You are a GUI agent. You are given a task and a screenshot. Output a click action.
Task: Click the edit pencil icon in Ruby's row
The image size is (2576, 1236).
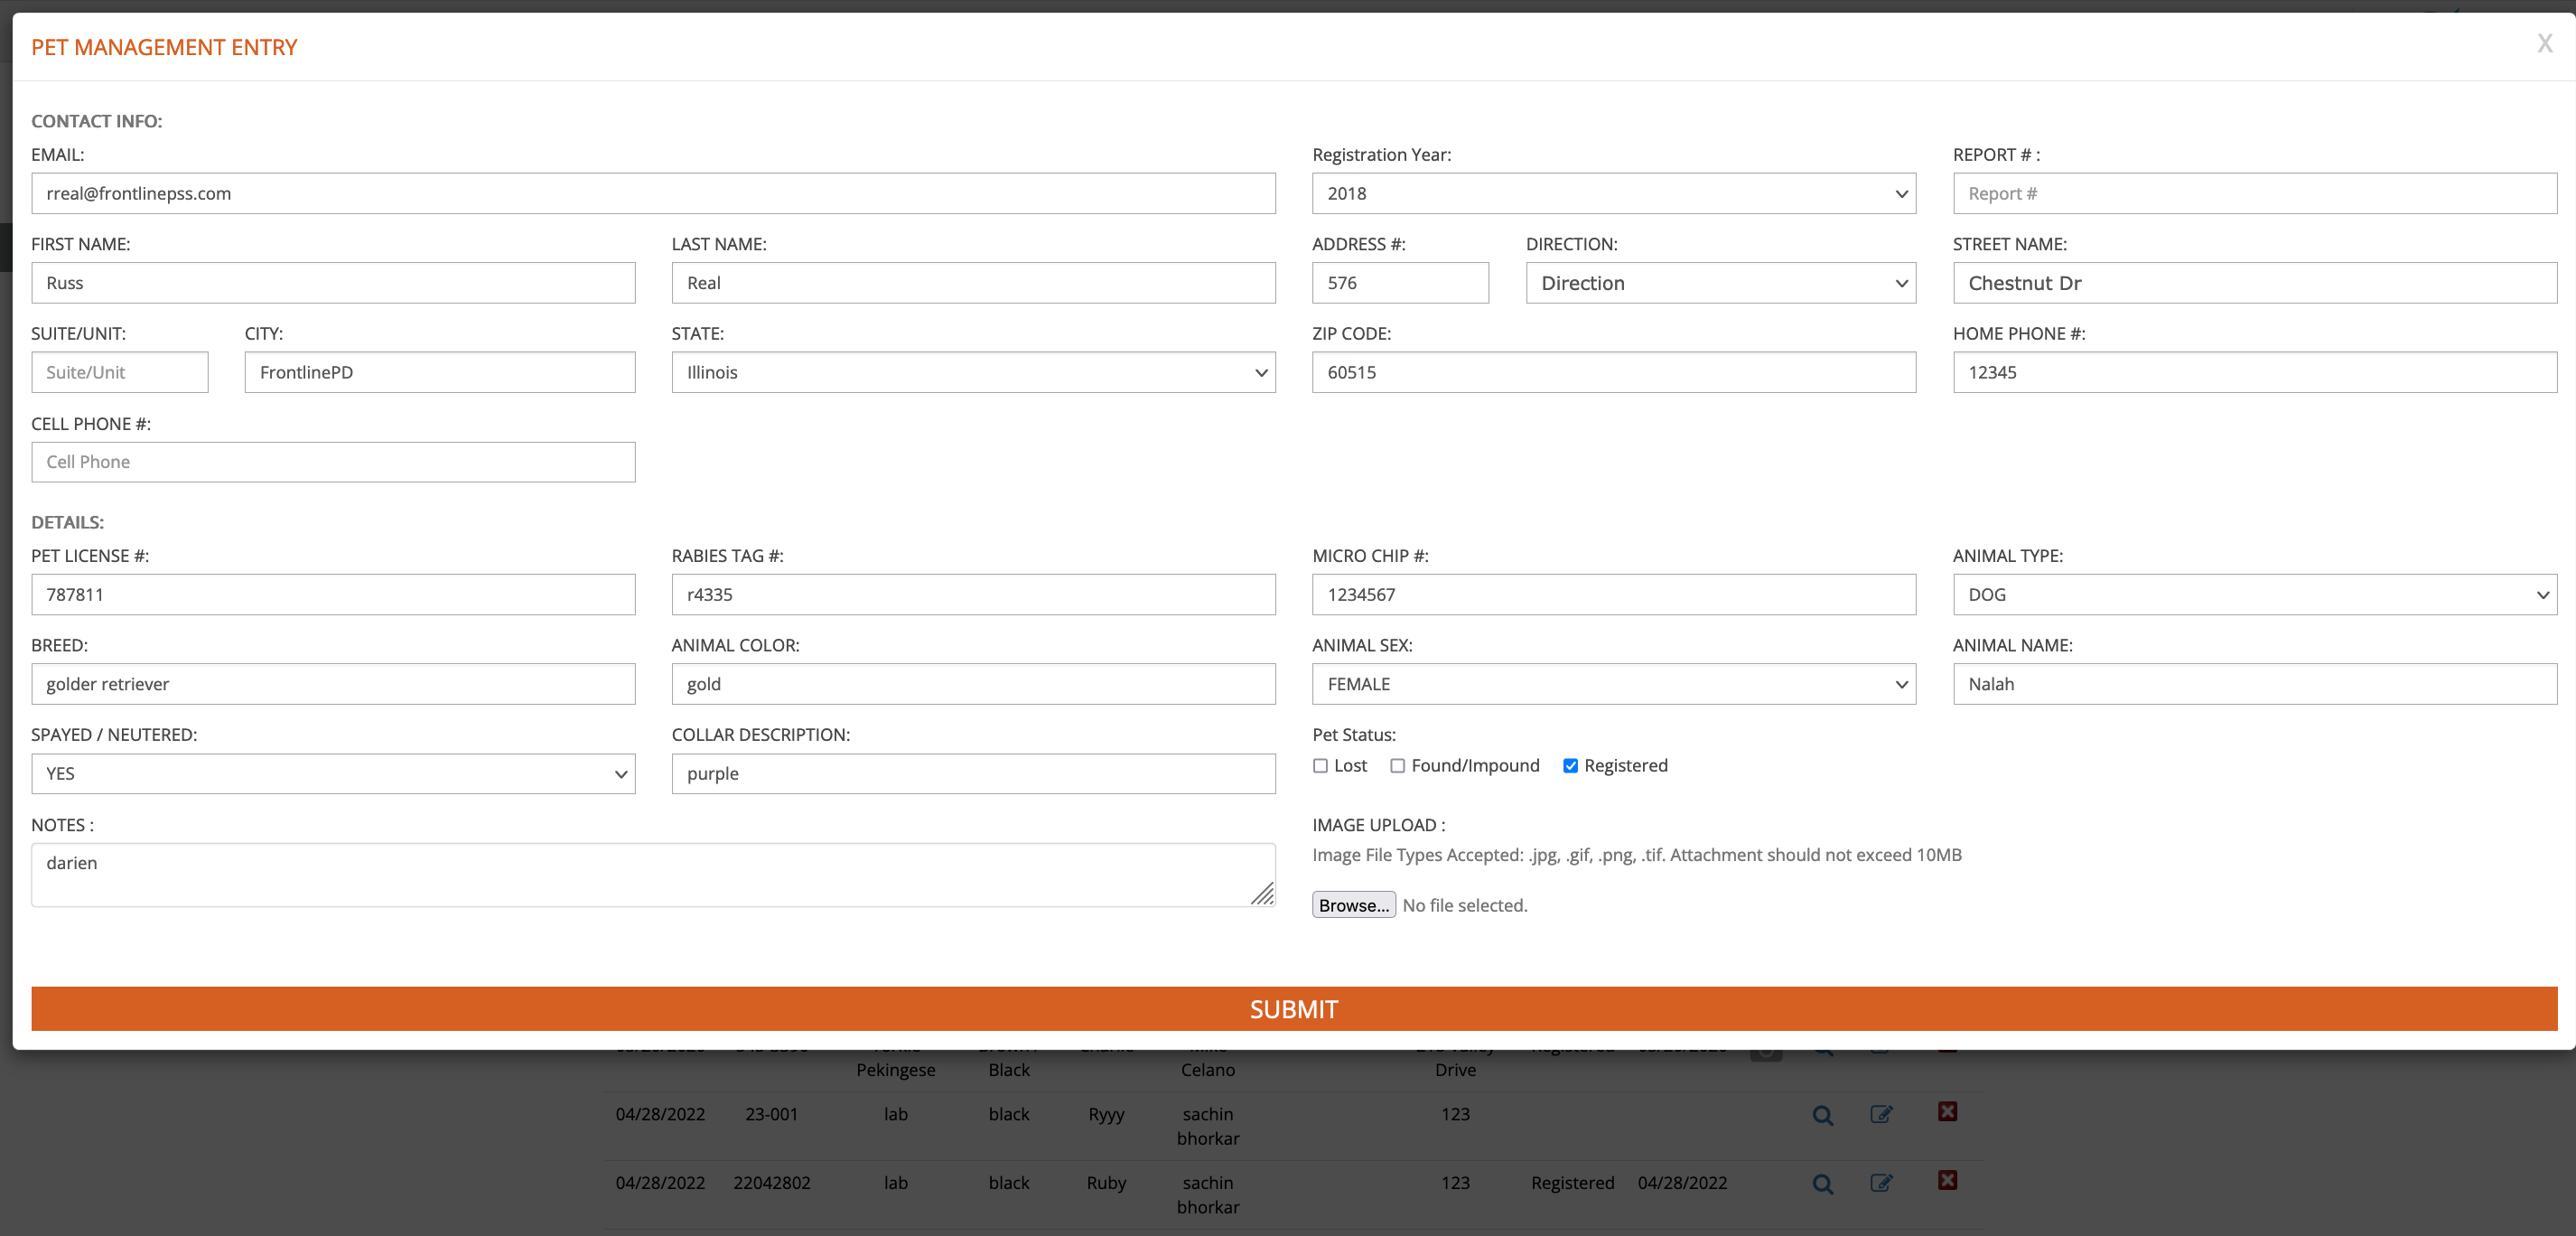click(x=1880, y=1183)
